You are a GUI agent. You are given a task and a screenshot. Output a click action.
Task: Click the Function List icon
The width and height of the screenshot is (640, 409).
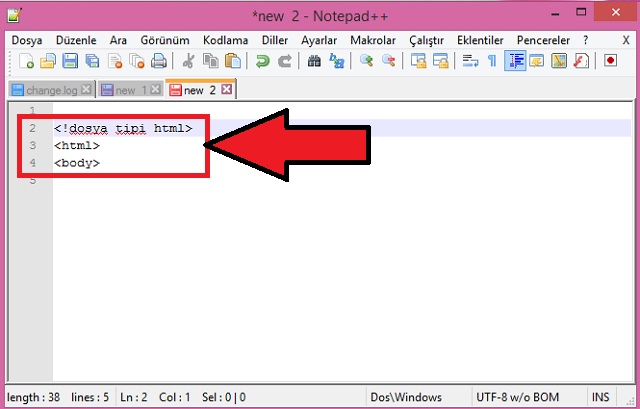click(581, 61)
